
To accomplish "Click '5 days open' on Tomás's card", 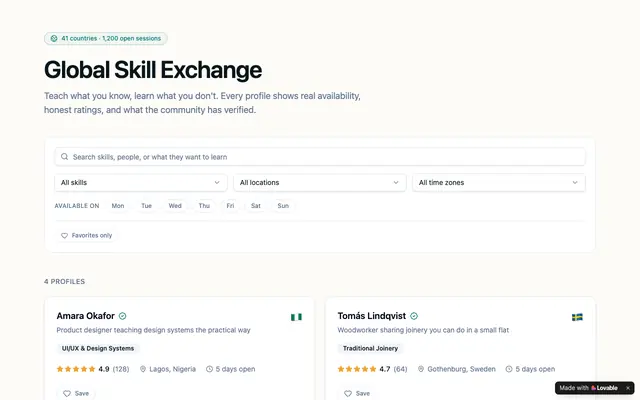I will pyautogui.click(x=535, y=369).
